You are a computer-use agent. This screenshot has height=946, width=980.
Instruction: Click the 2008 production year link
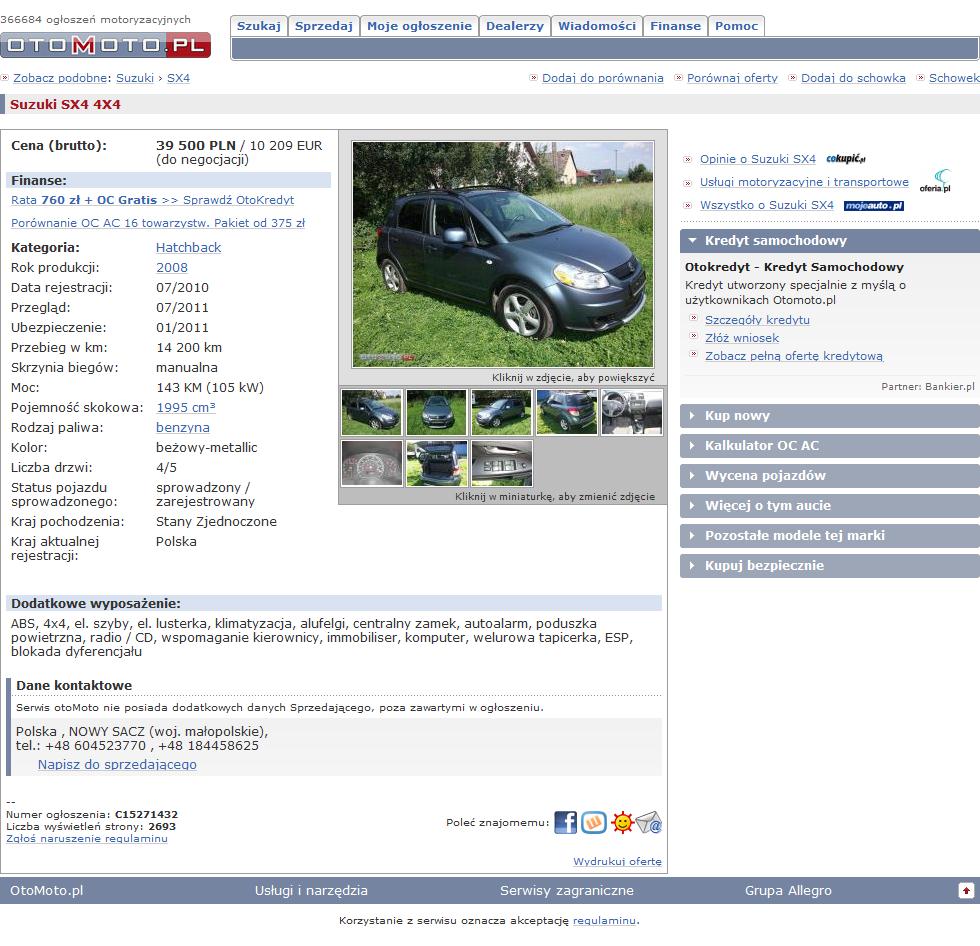click(172, 267)
